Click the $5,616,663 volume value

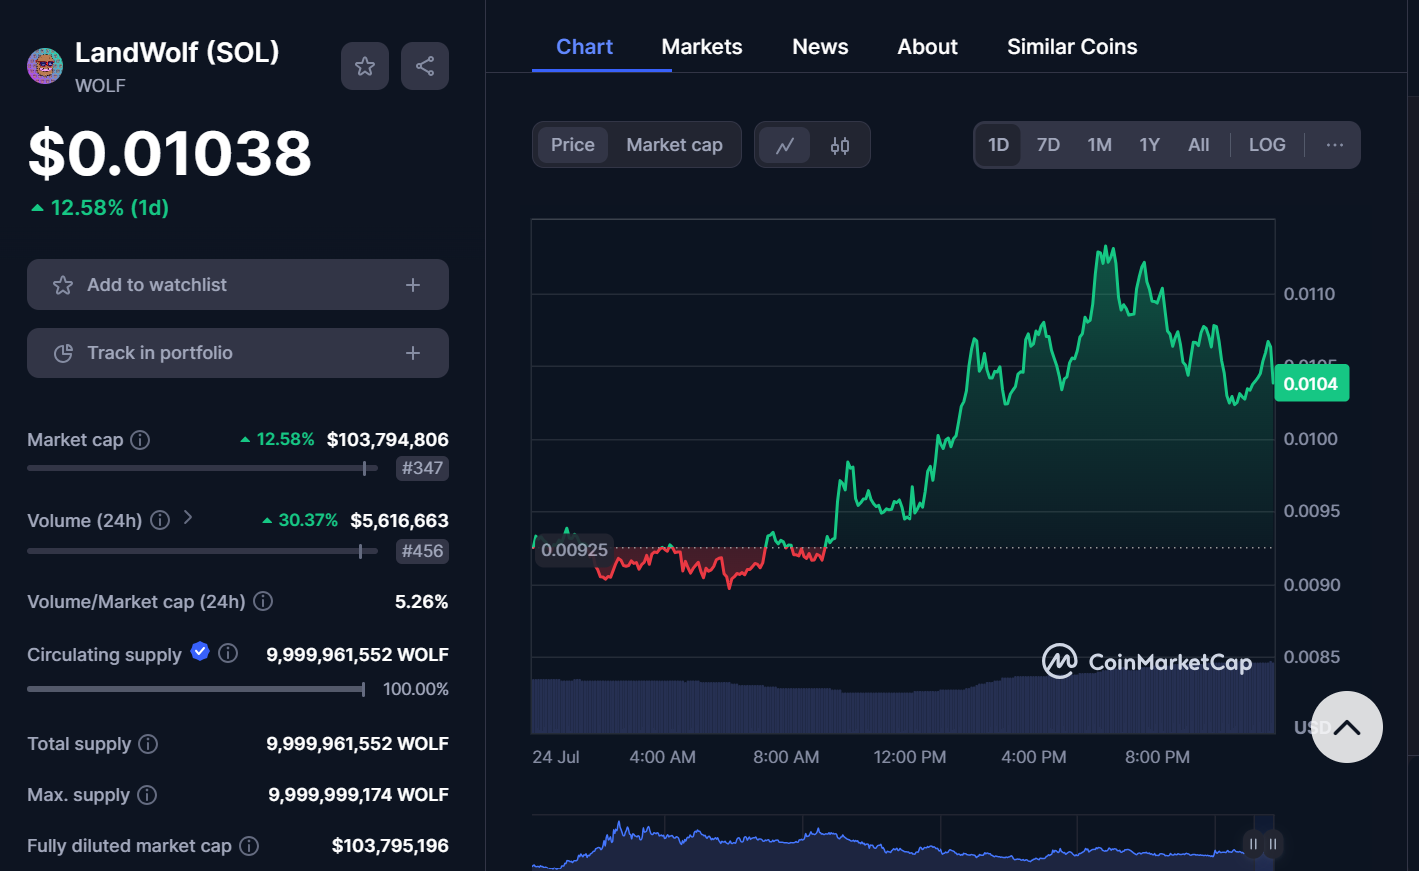[399, 521]
